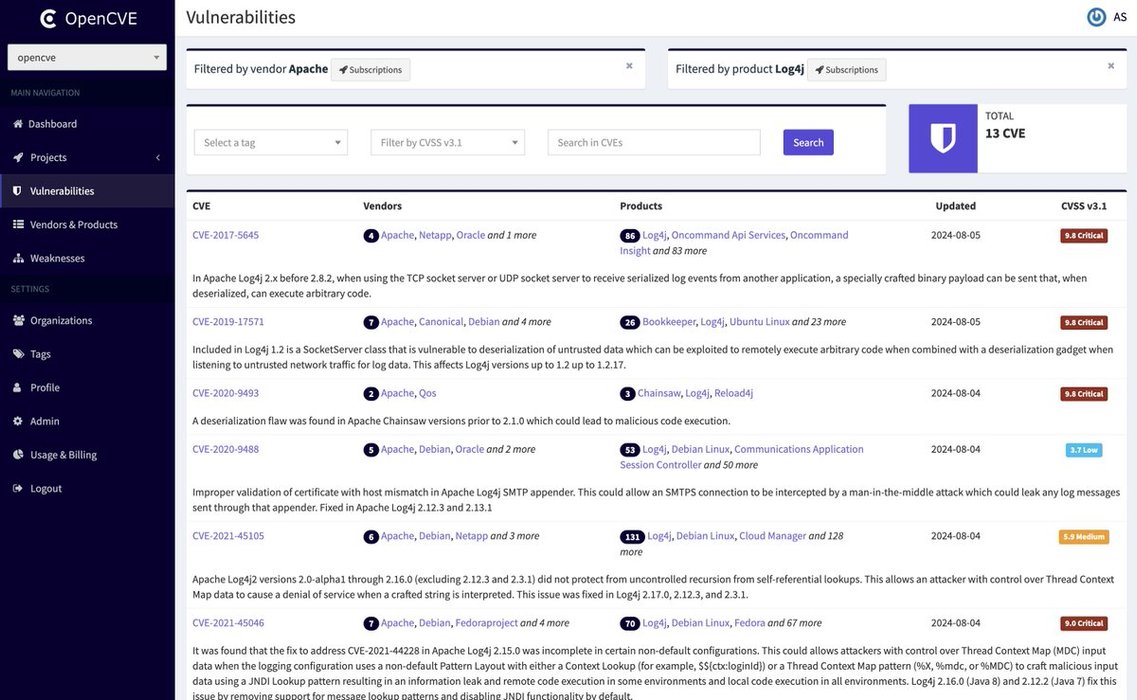1137x700 pixels.
Task: Click the AS user initials
Action: click(1120, 17)
